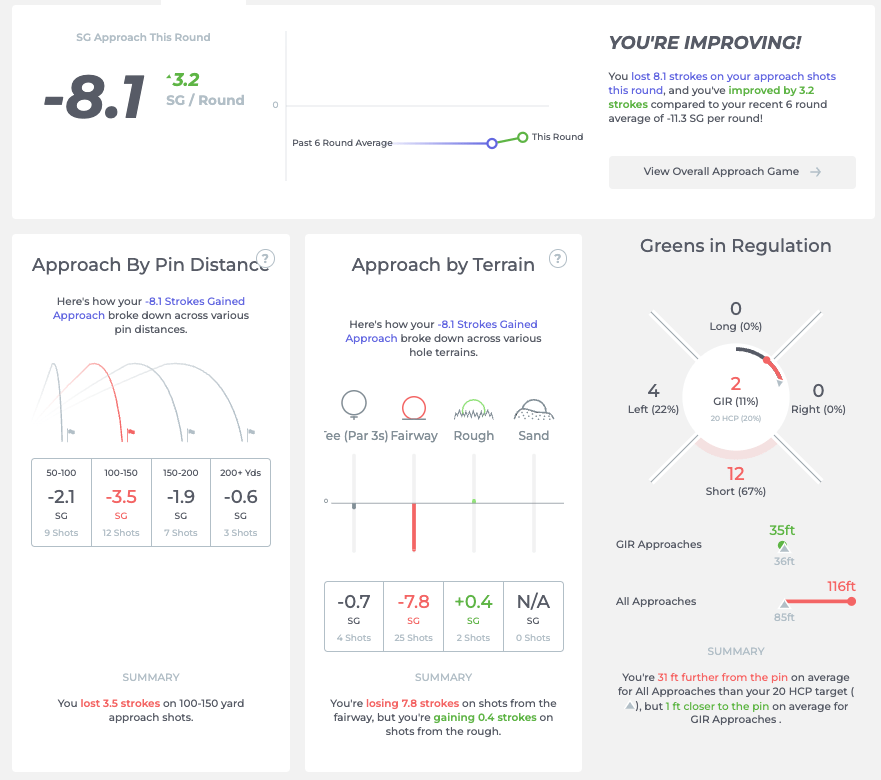The image size is (881, 780).
Task: Select the Sand bunker terrain icon
Action: coord(534,410)
